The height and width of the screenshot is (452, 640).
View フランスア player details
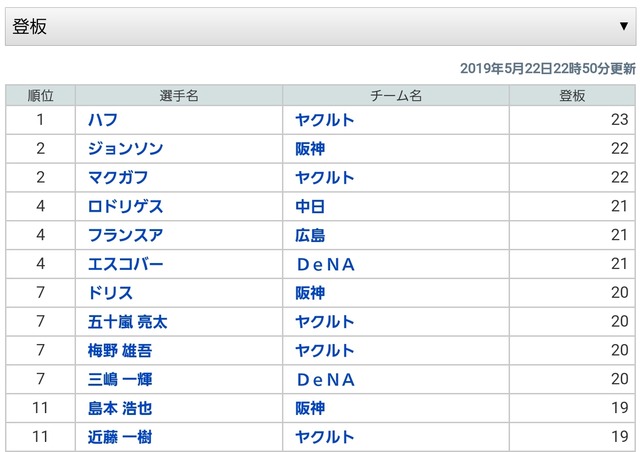[x=125, y=235]
